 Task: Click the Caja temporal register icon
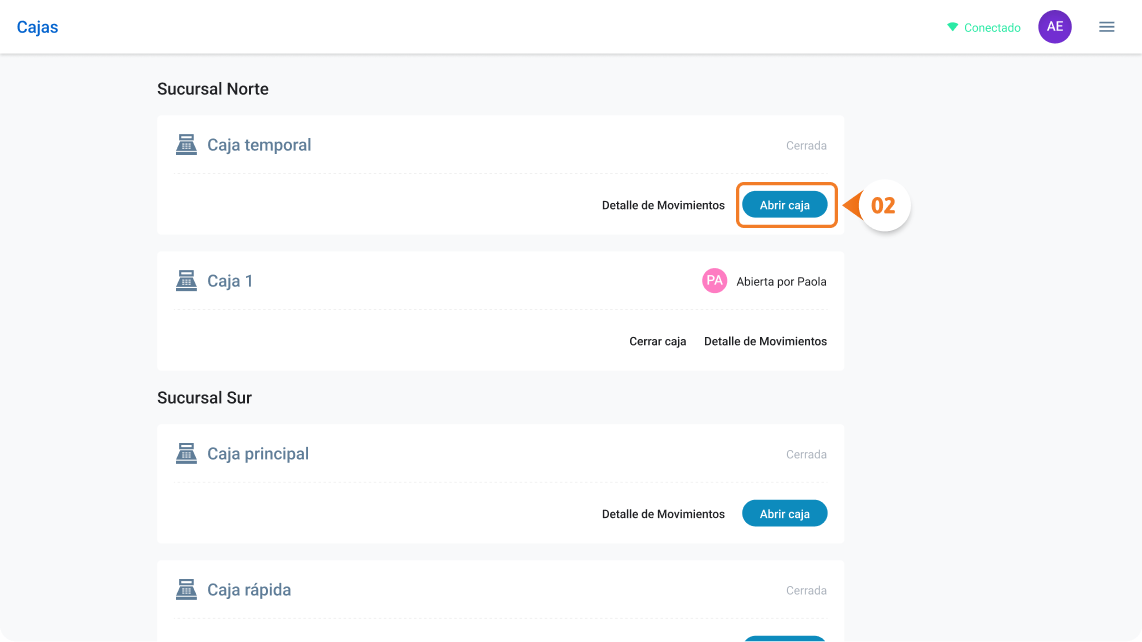[186, 144]
